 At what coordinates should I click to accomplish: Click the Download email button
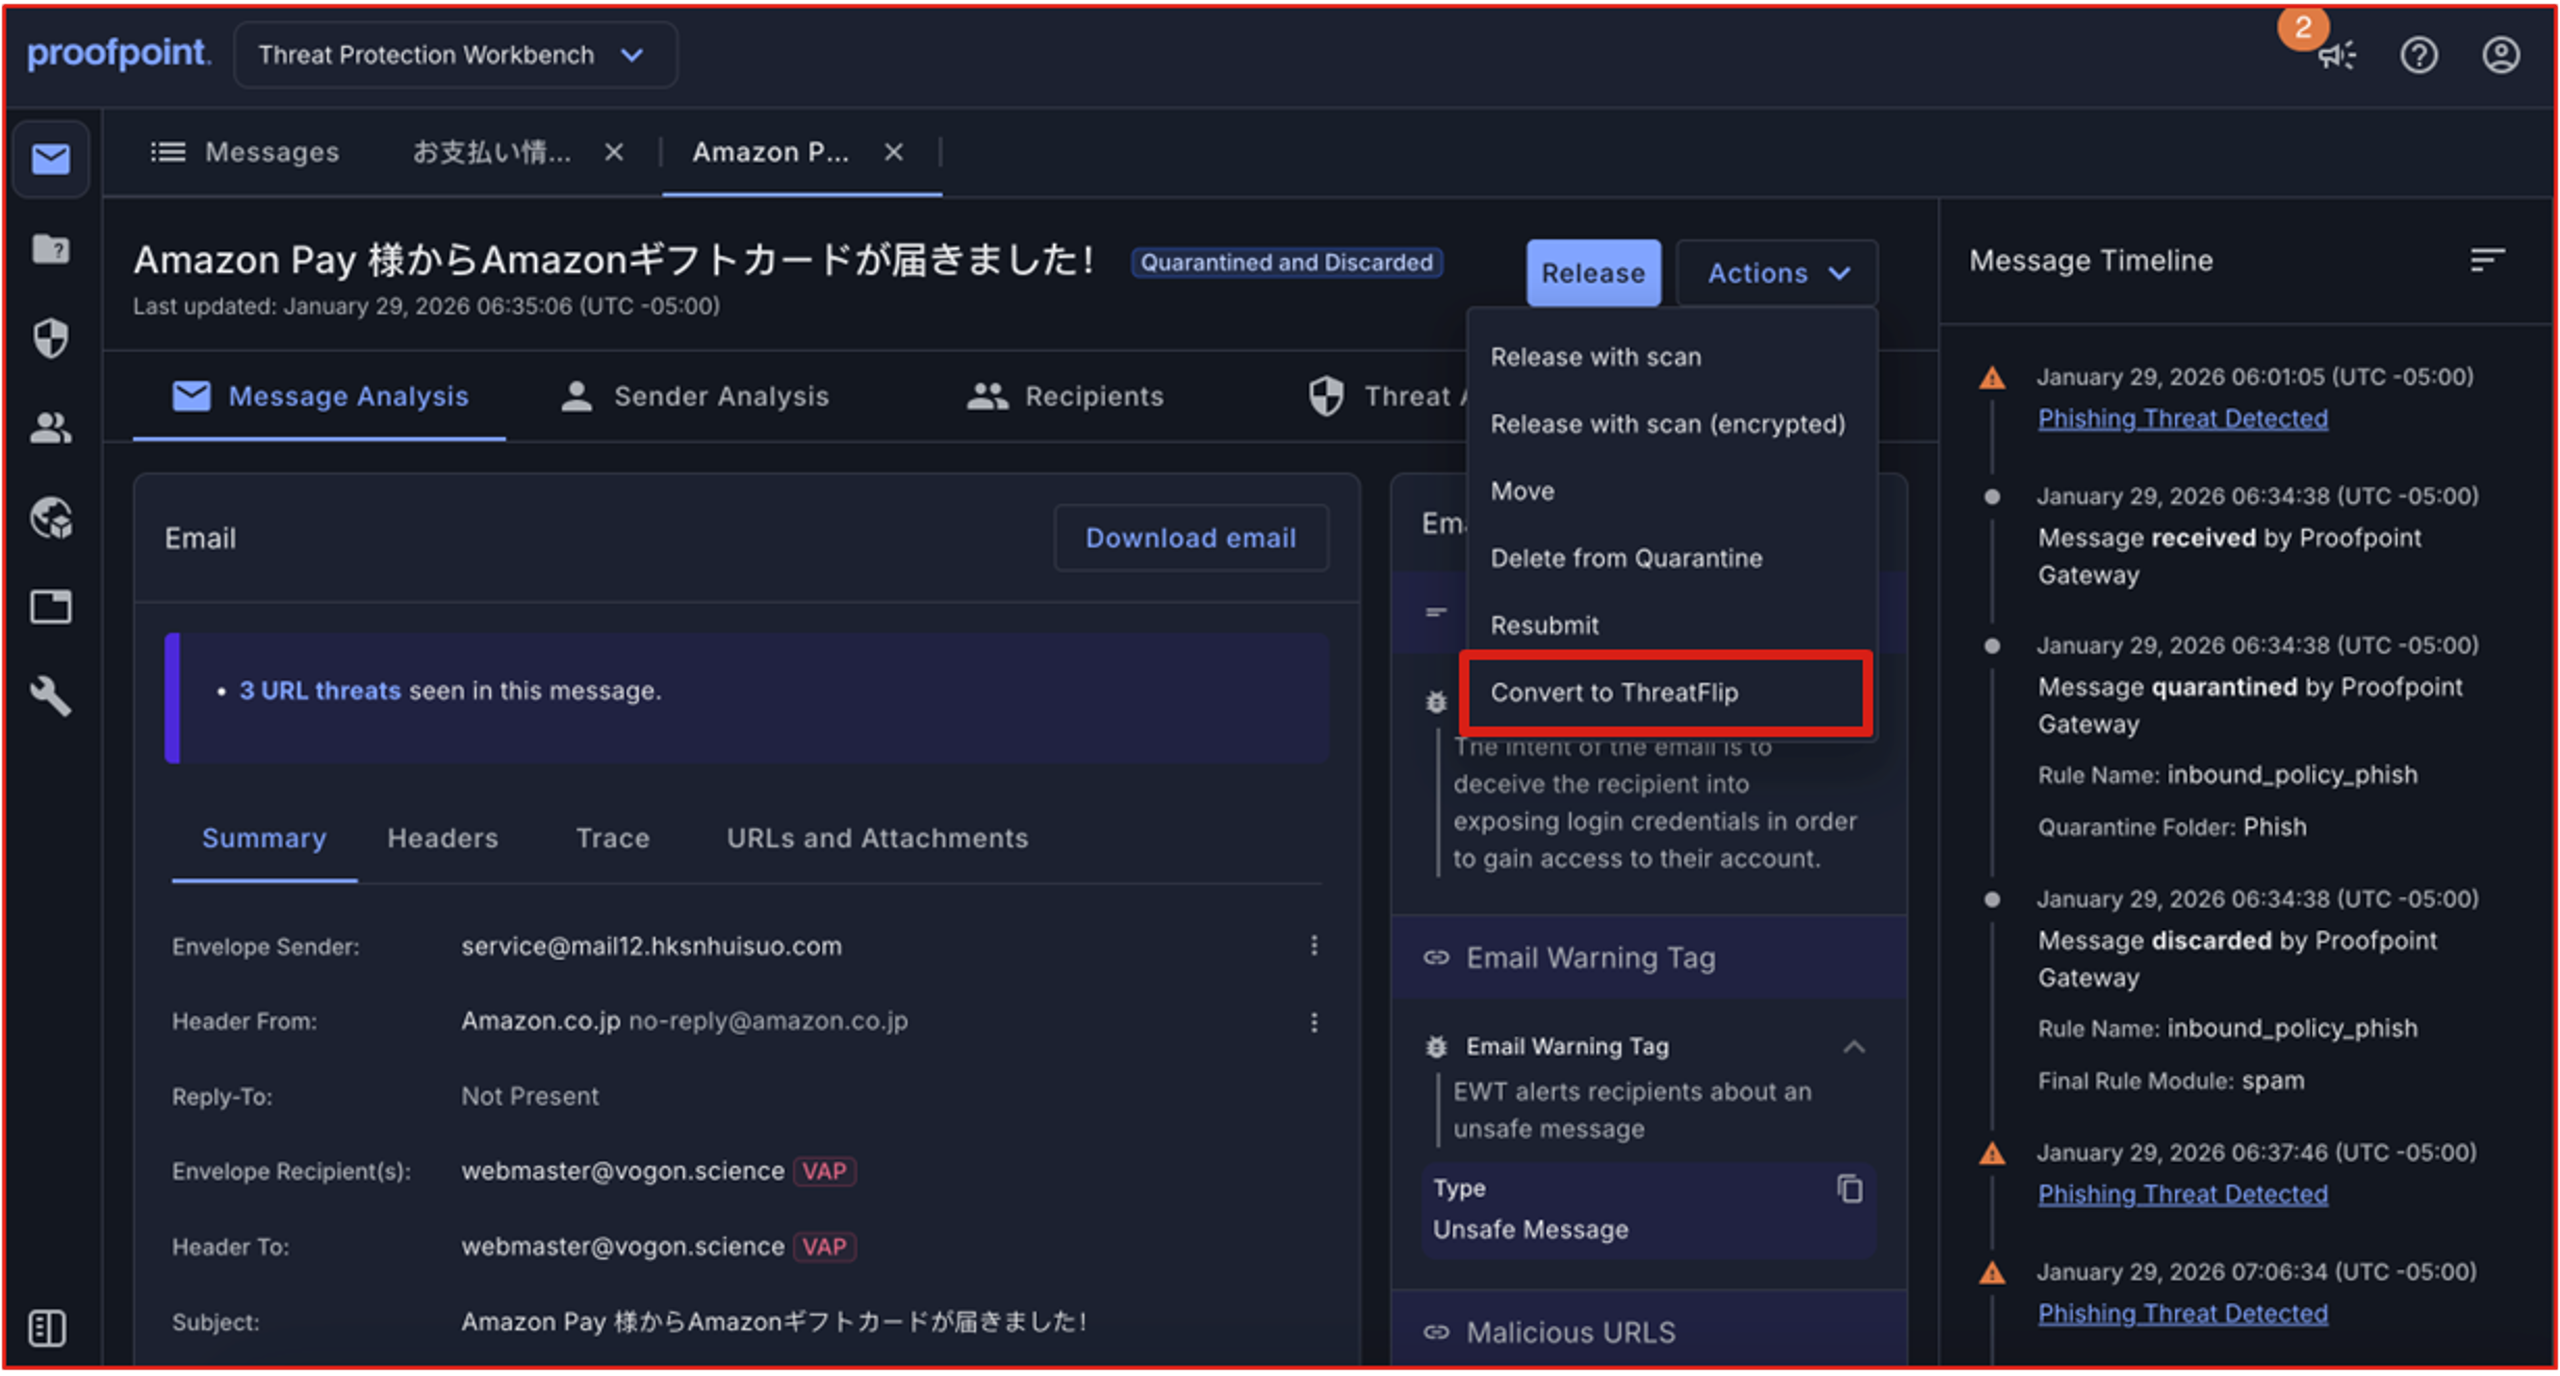(1190, 538)
